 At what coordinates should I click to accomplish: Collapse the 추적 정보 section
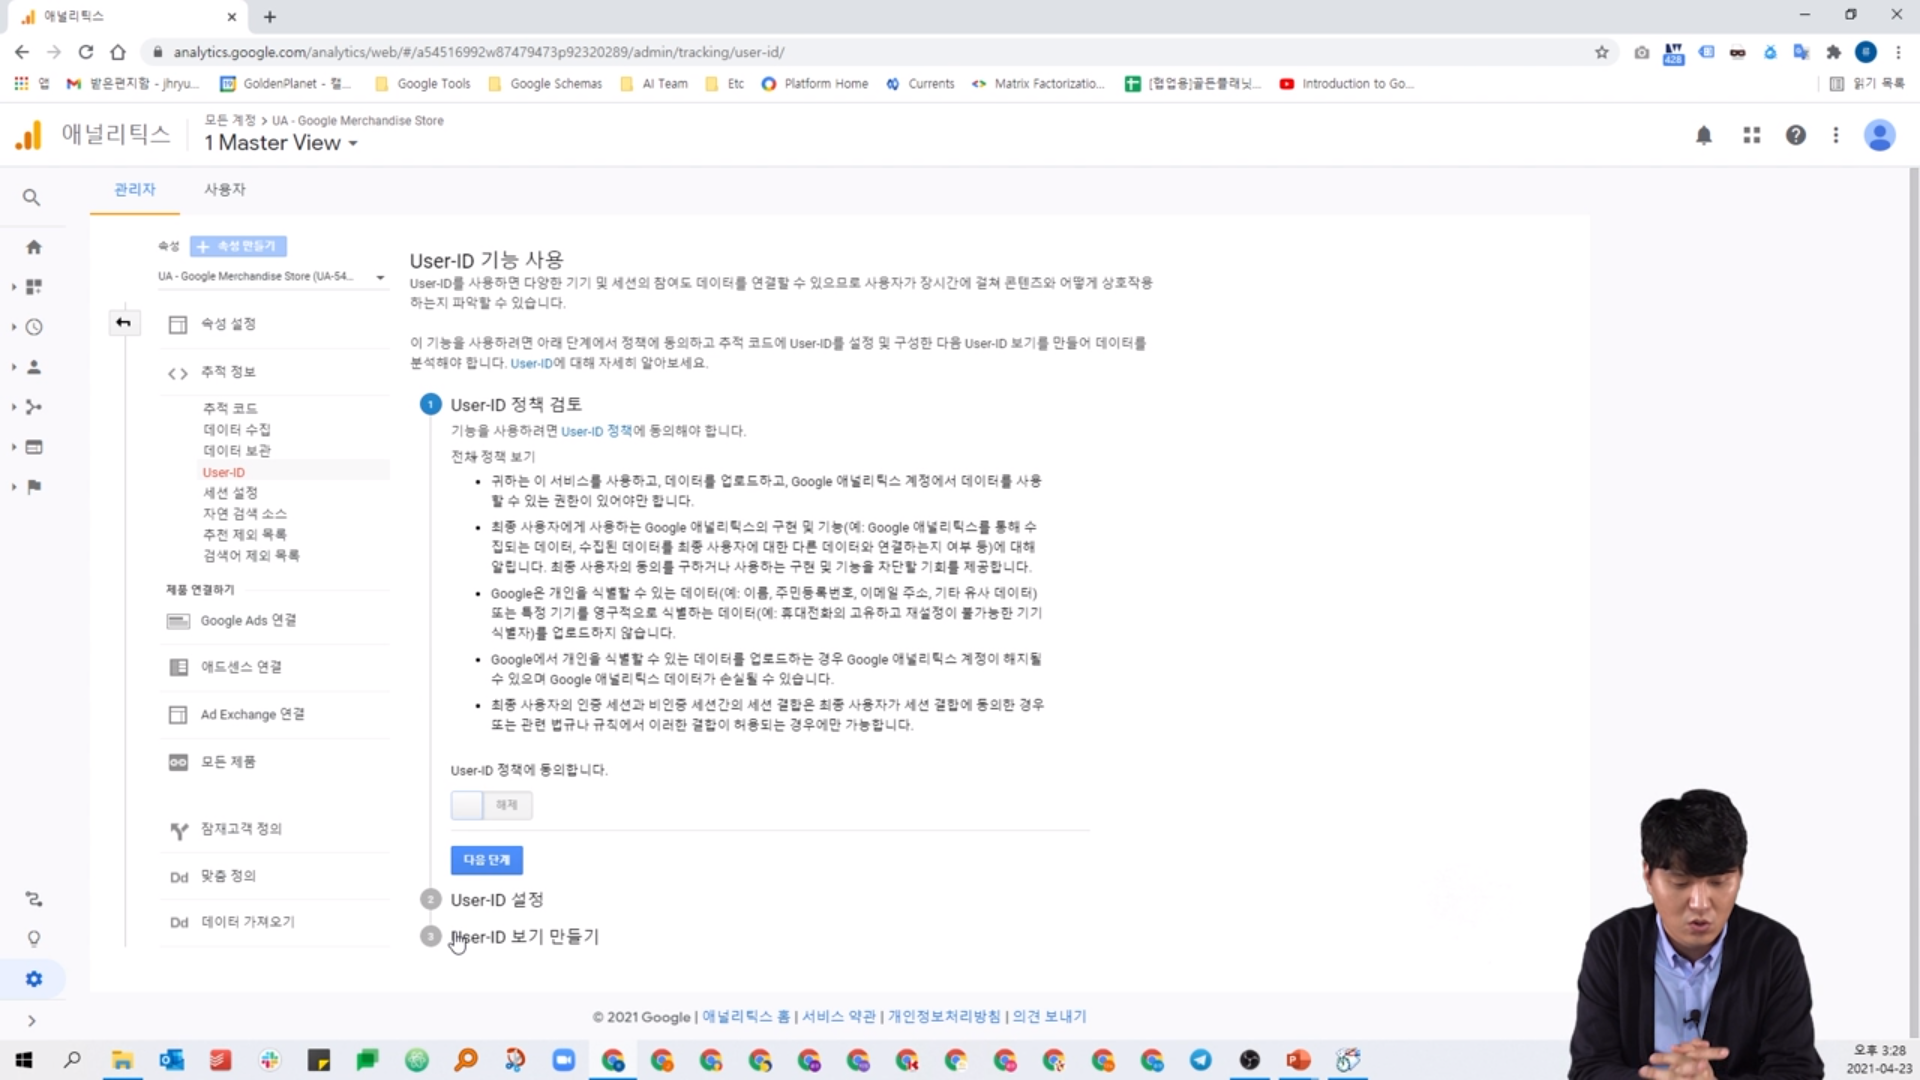coord(228,372)
